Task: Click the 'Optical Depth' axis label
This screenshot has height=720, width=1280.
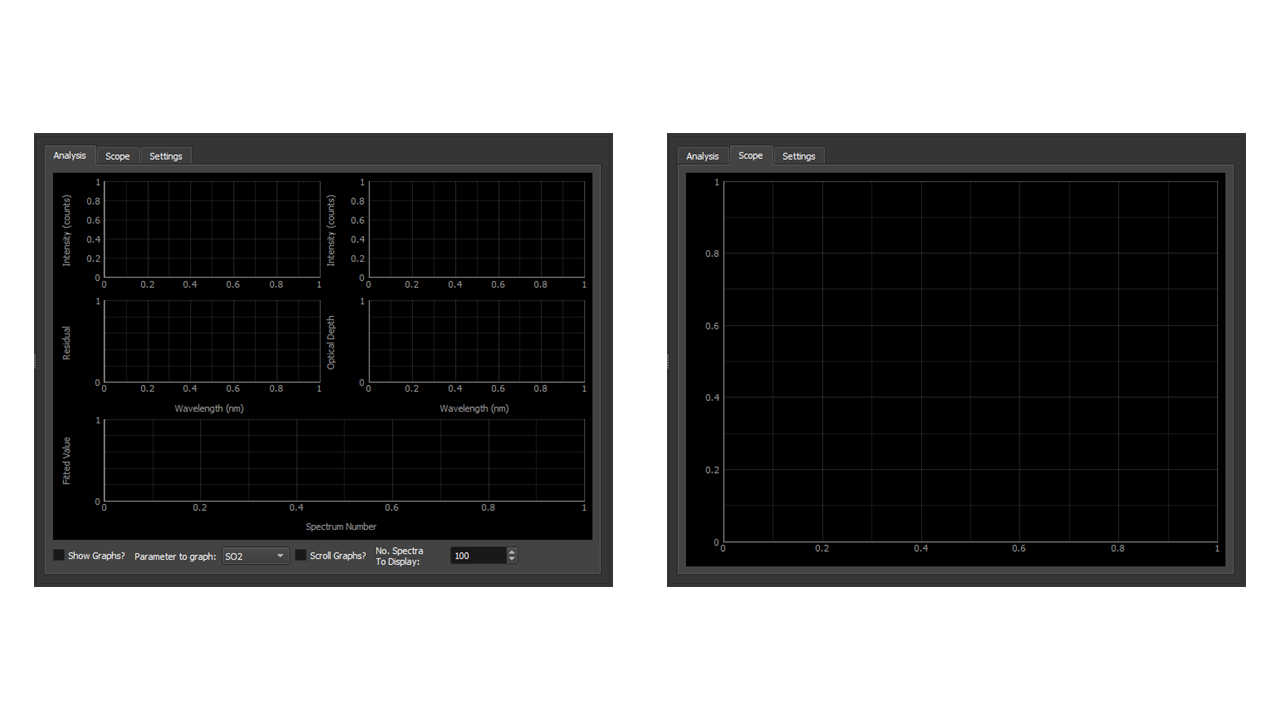Action: click(x=331, y=342)
